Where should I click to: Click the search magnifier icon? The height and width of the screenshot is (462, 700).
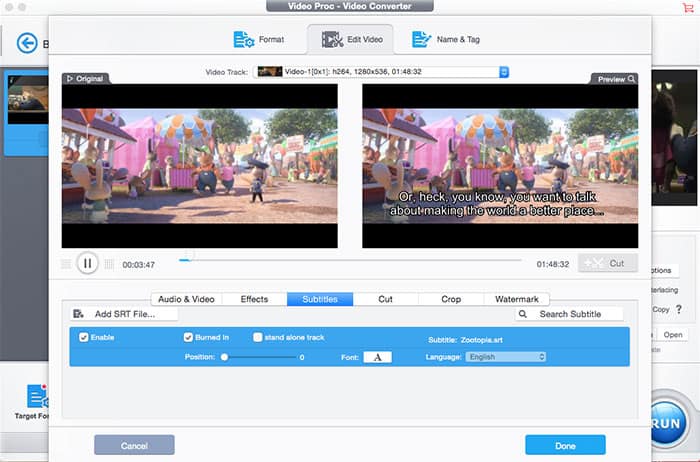(523, 314)
